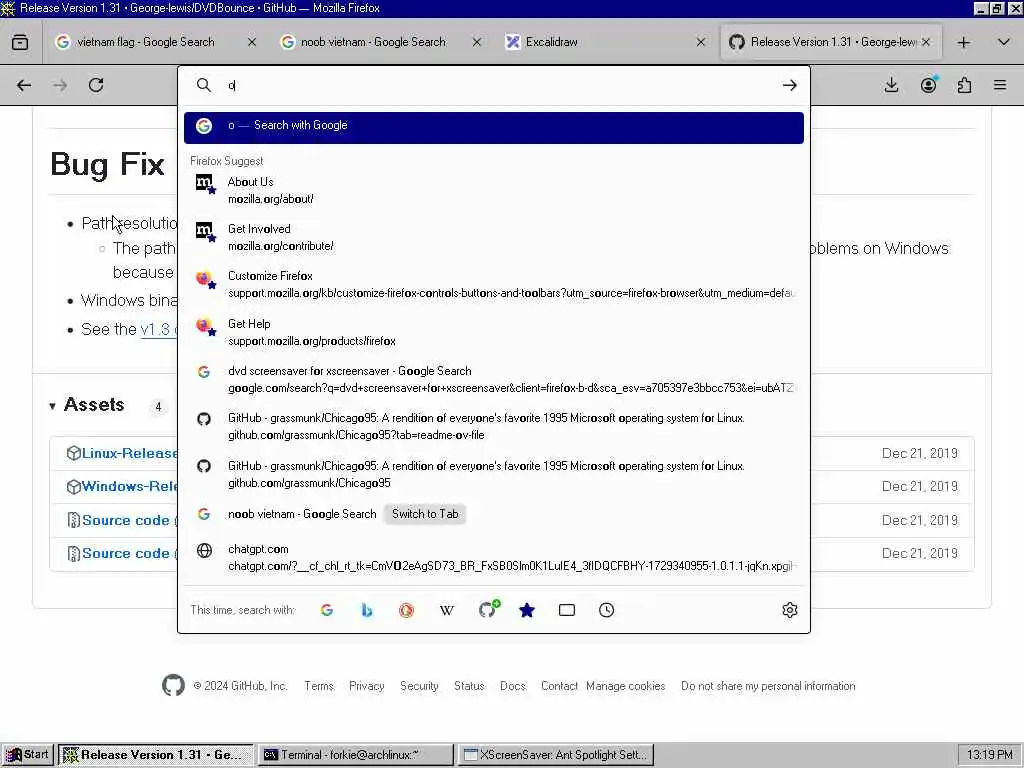Click the Firefox taskbar button

pos(155,754)
